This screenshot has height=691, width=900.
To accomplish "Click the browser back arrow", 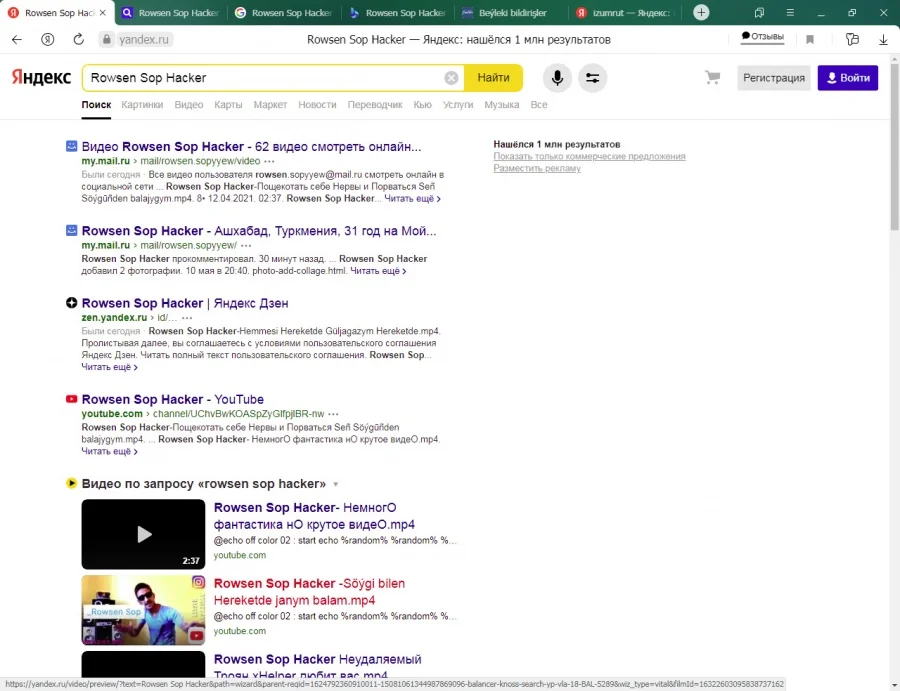I will coord(17,39).
